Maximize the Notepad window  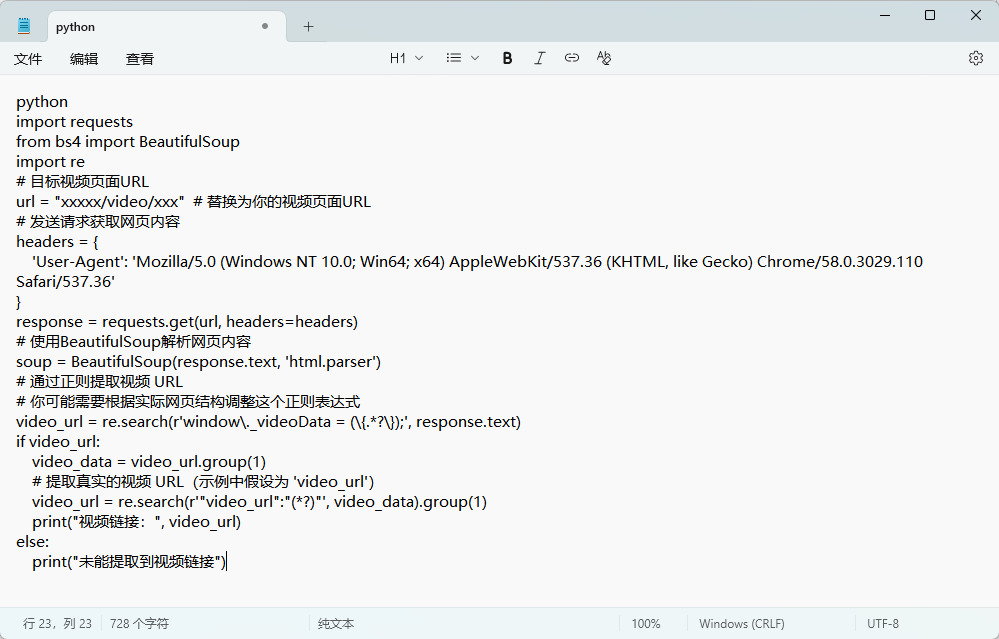coord(930,15)
